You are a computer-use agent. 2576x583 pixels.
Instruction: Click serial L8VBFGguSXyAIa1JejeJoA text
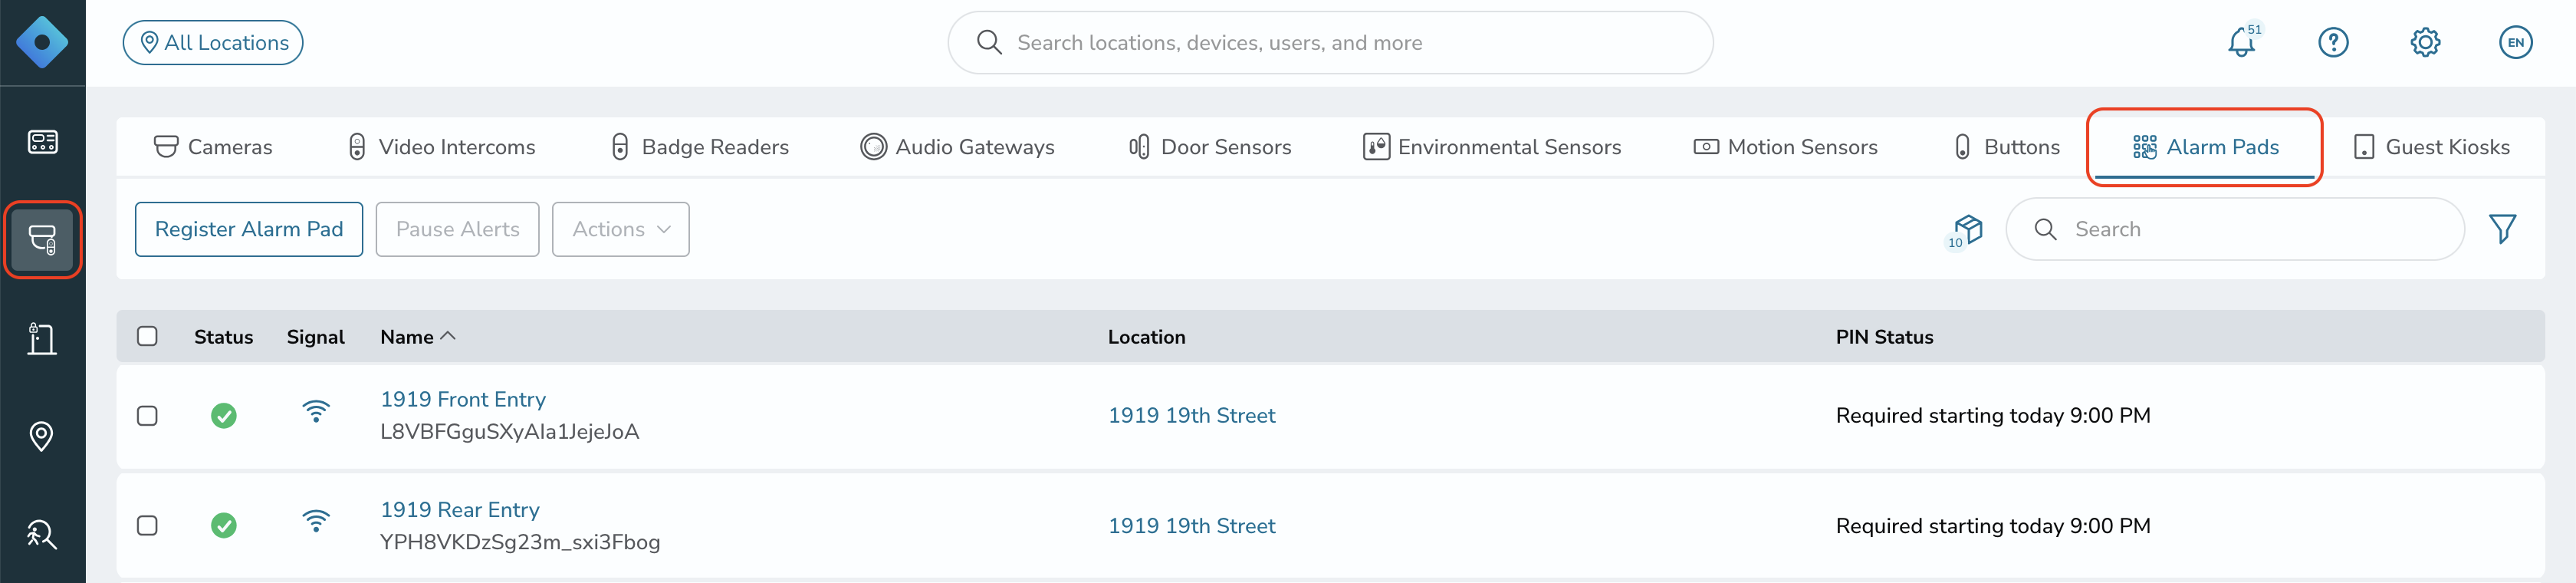[510, 432]
